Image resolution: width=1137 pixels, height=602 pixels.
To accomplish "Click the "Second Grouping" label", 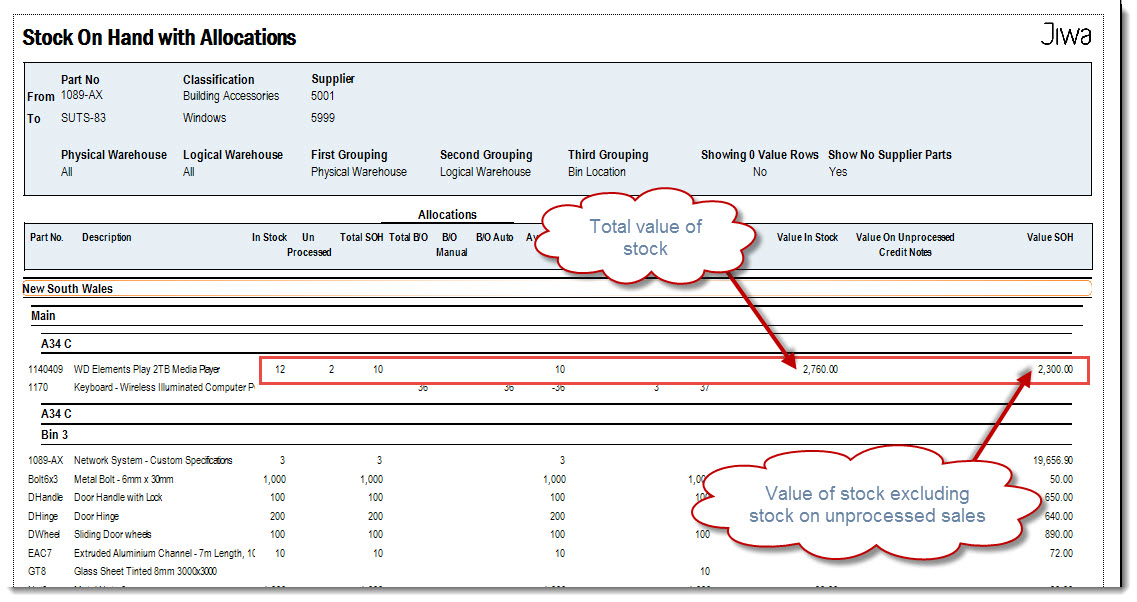I will click(486, 154).
